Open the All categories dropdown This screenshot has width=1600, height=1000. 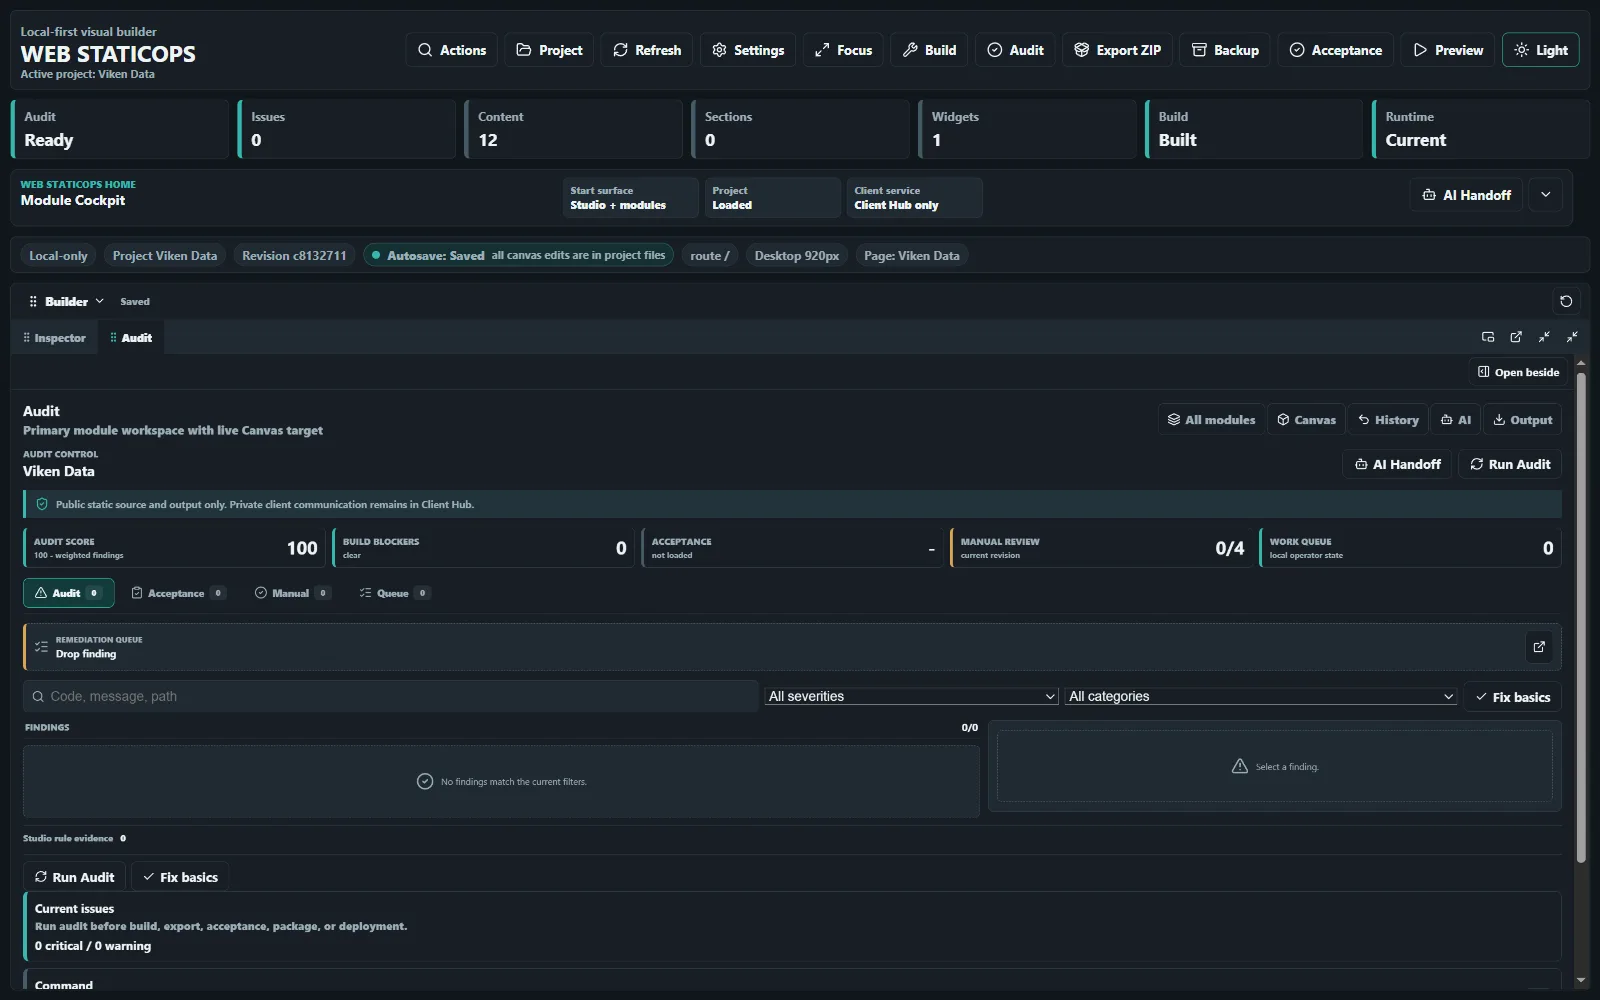(1261, 696)
